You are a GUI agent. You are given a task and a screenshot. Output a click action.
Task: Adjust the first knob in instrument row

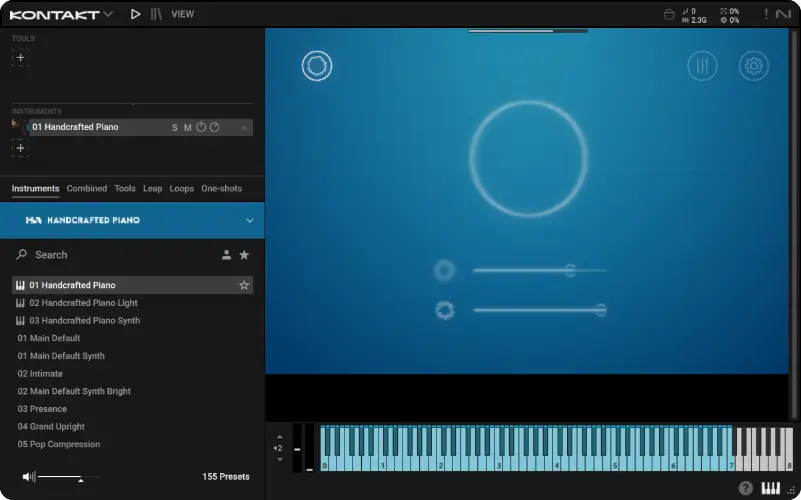tap(201, 127)
